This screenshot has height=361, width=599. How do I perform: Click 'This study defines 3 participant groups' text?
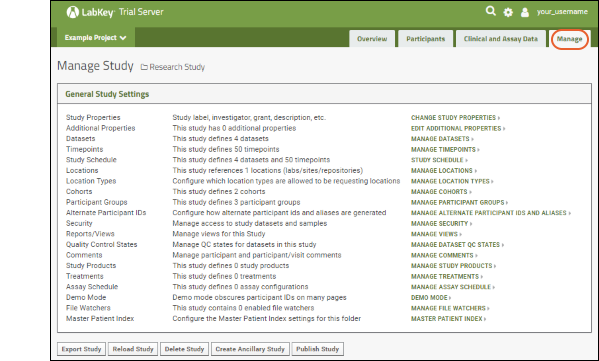(236, 202)
